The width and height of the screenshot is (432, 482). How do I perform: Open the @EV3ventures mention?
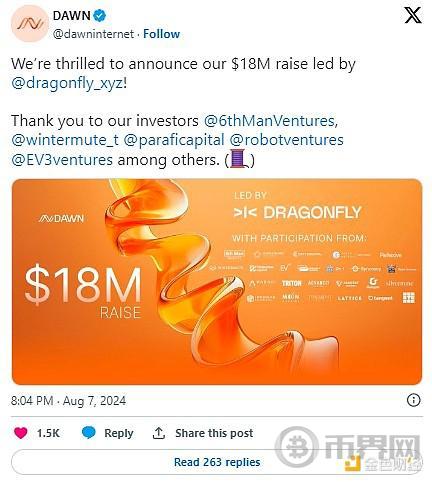[62, 160]
